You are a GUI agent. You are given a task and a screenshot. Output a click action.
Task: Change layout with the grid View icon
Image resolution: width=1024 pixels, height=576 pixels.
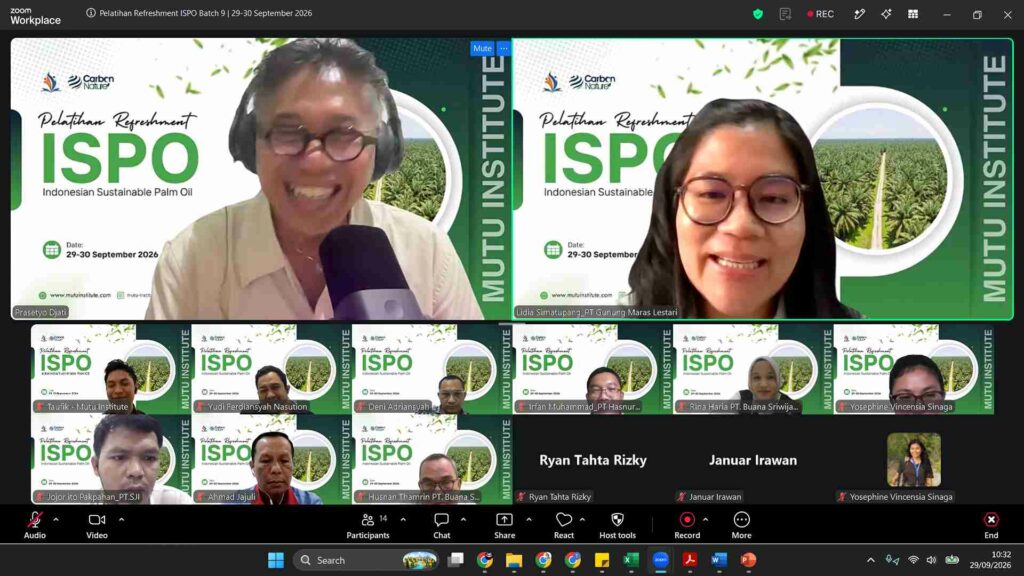(x=913, y=14)
